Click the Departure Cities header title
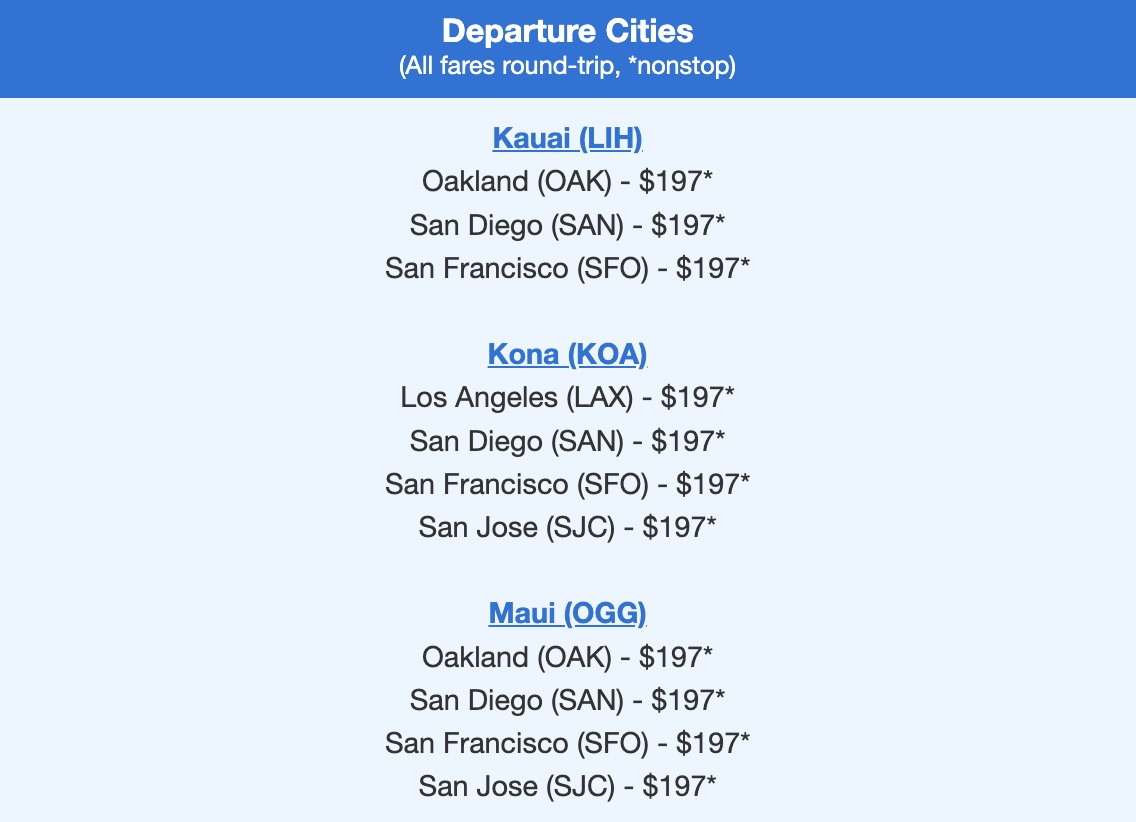1136x822 pixels. point(567,31)
